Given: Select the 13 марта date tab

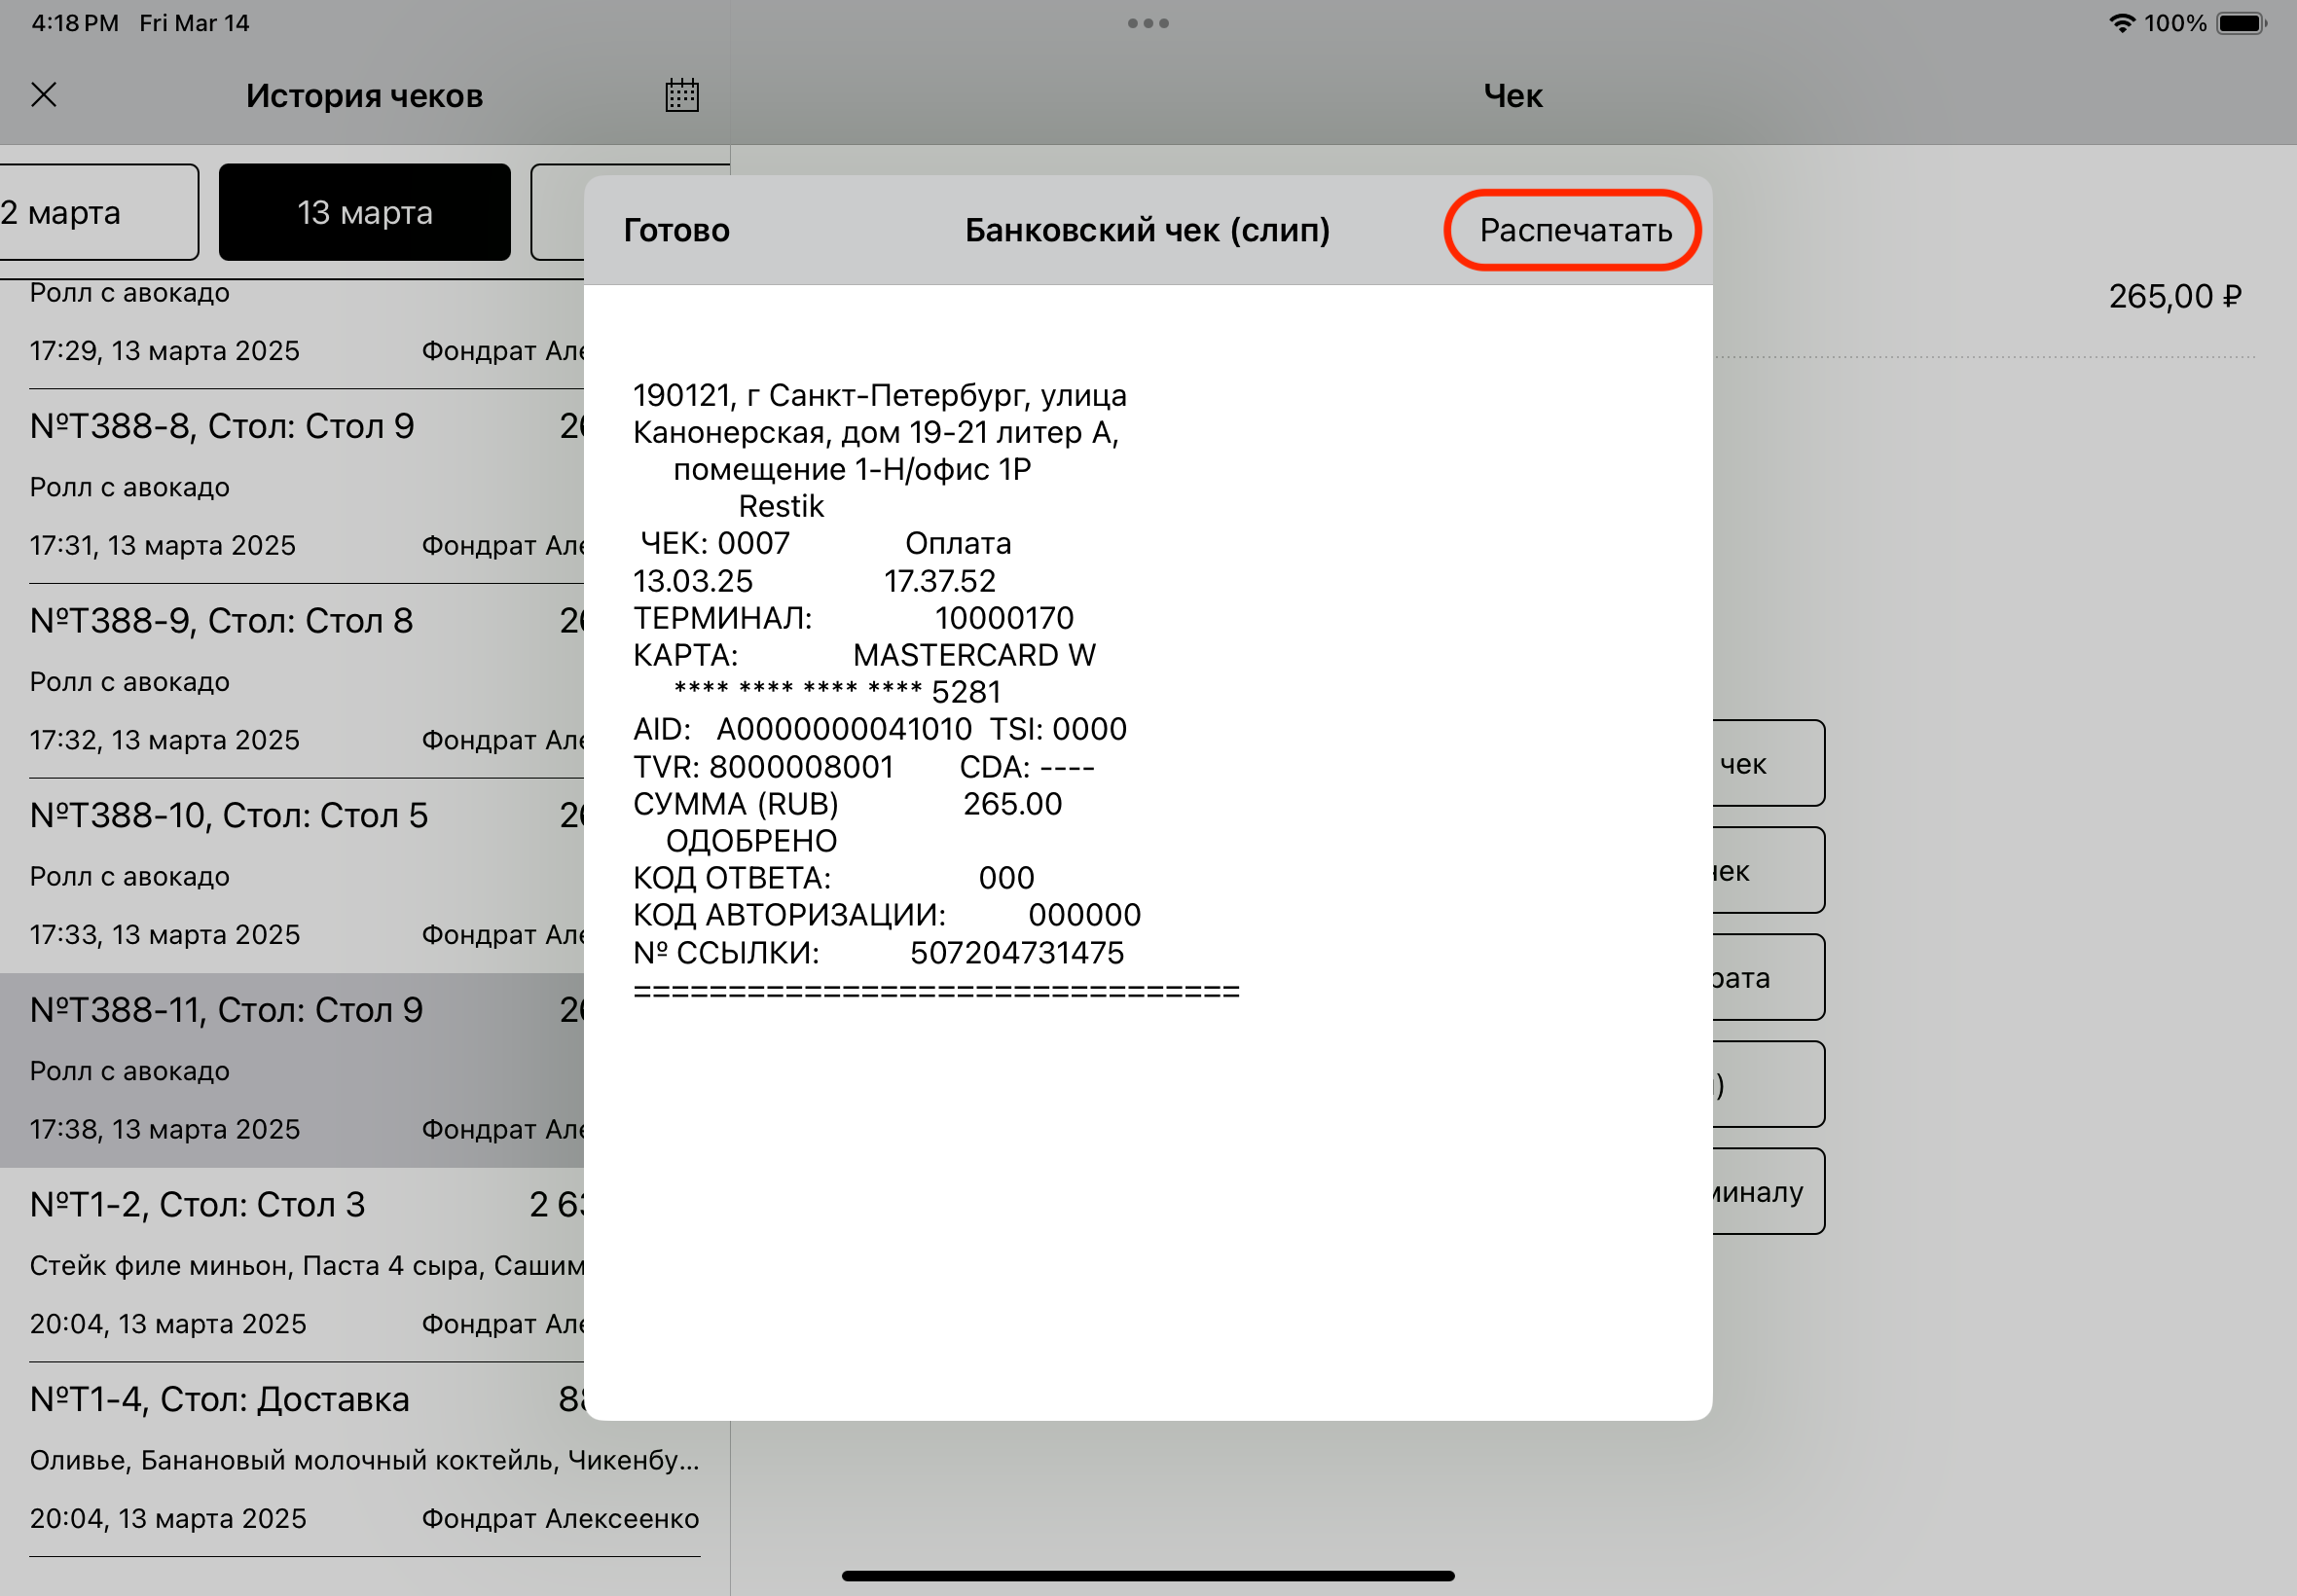Looking at the screenshot, I should pyautogui.click(x=364, y=212).
